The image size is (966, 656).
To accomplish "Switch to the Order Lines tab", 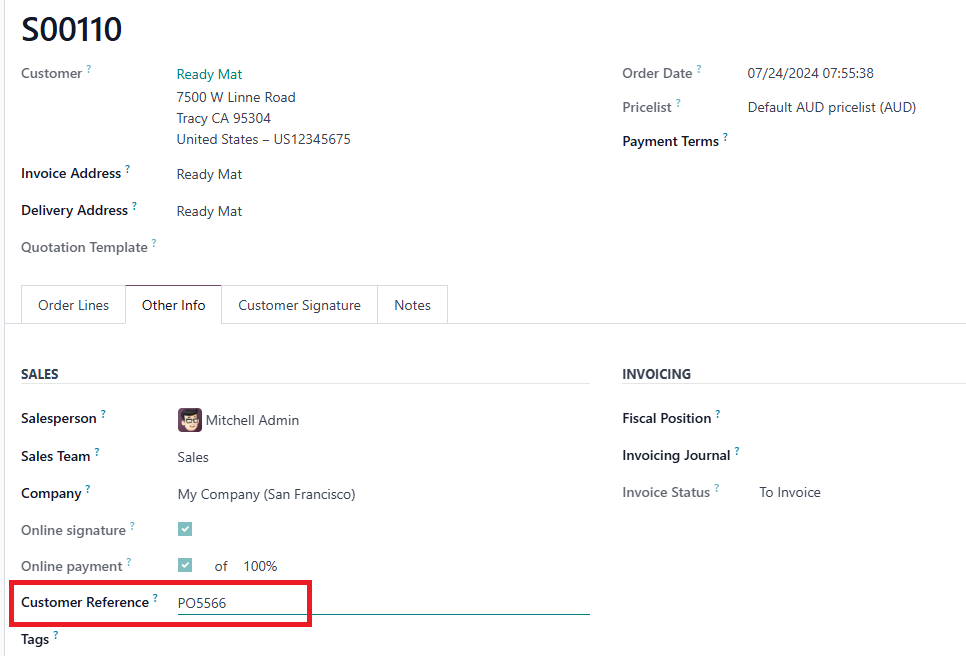I will tap(73, 305).
